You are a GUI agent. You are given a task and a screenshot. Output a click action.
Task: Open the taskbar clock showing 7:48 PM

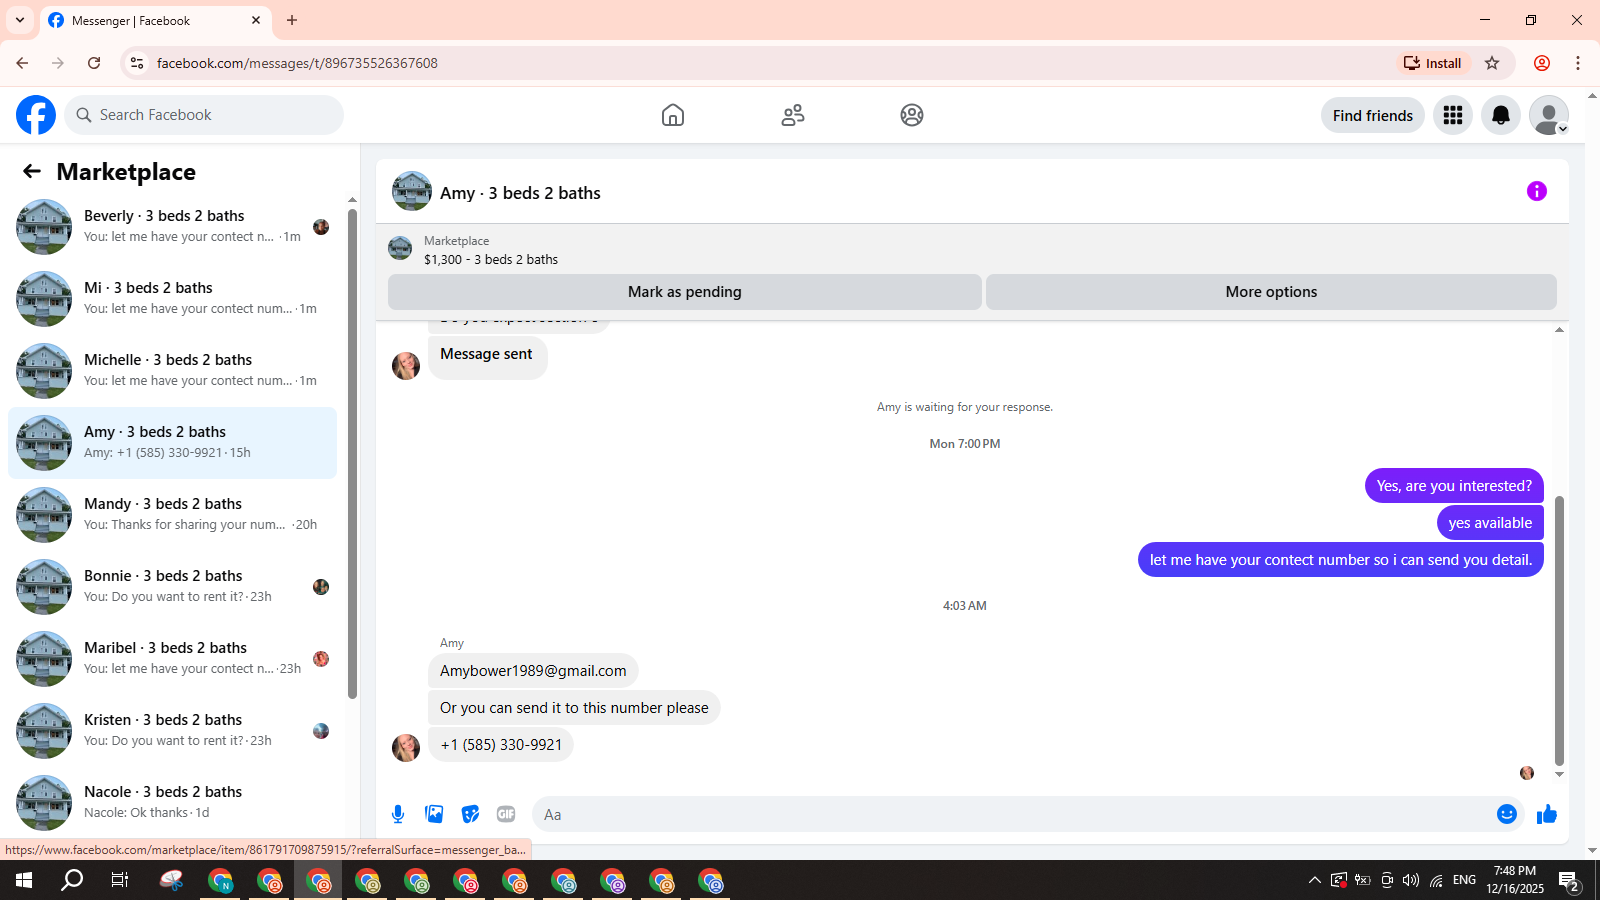click(1514, 880)
